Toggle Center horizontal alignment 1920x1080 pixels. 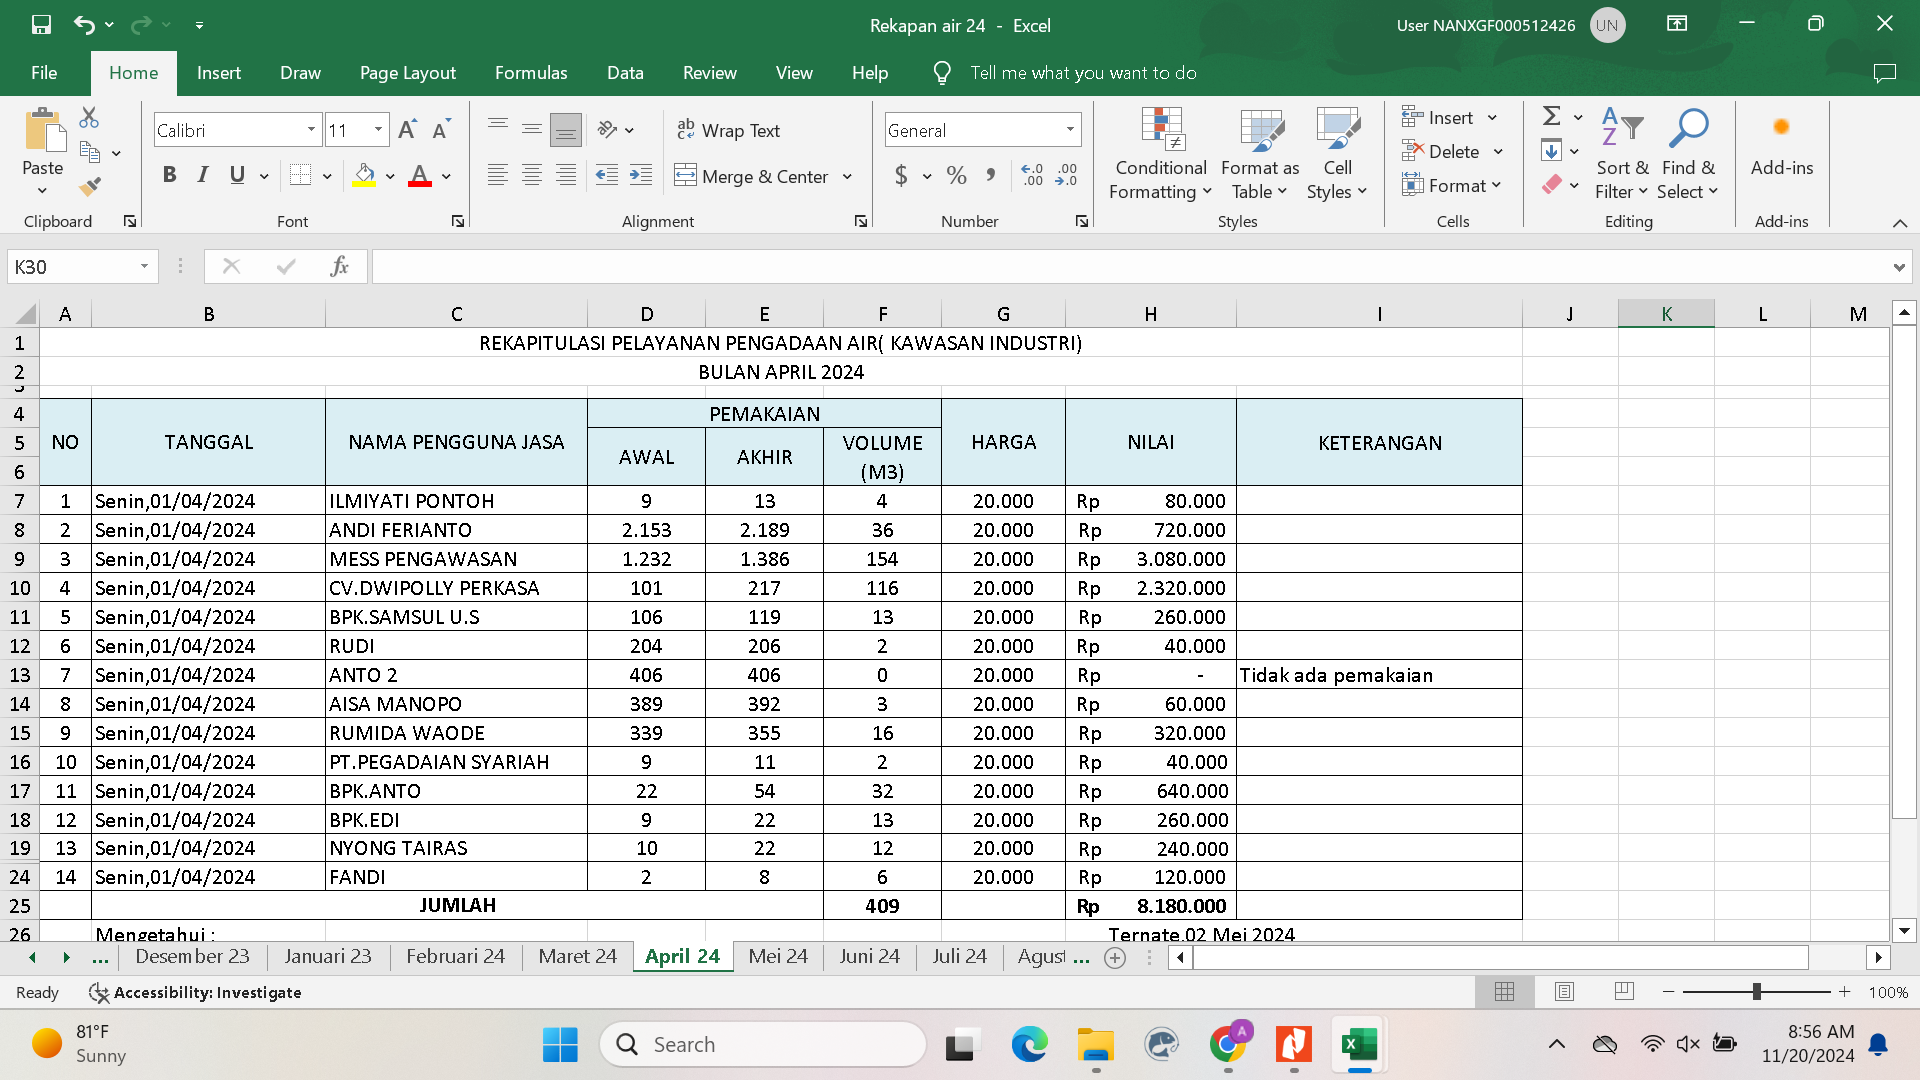coord(531,176)
